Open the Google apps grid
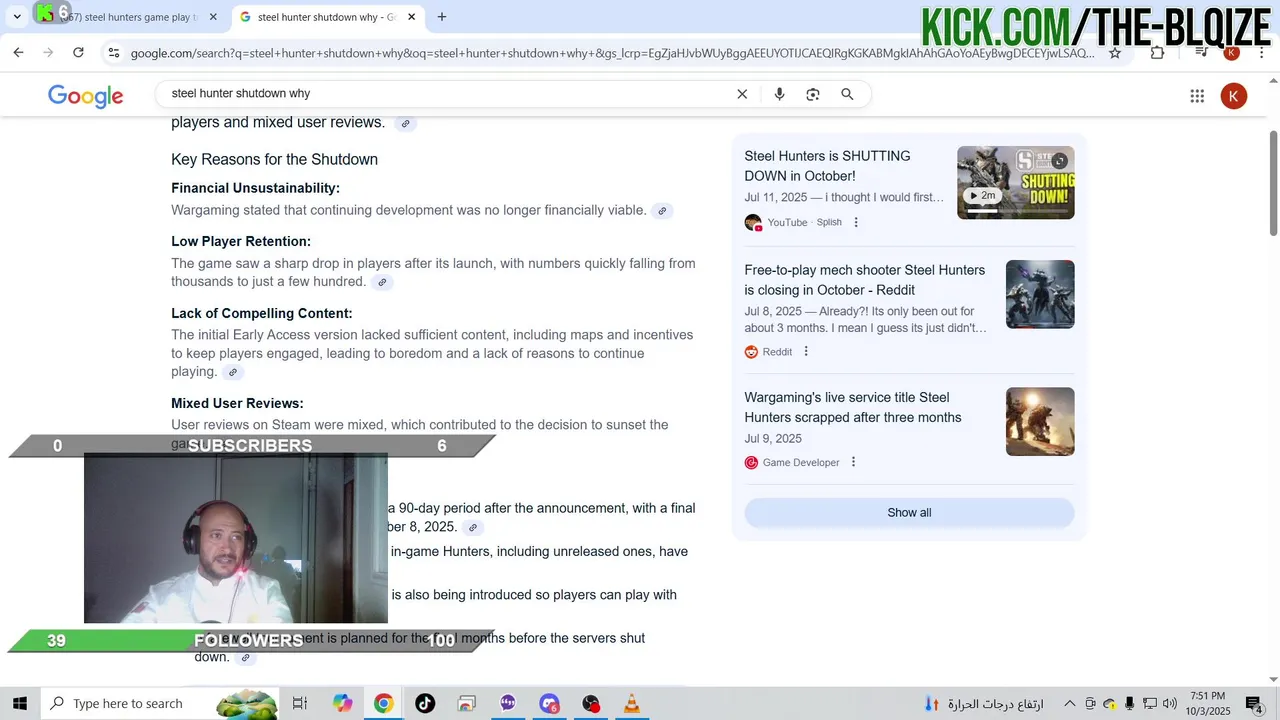The image size is (1280, 720). pos(1197,96)
